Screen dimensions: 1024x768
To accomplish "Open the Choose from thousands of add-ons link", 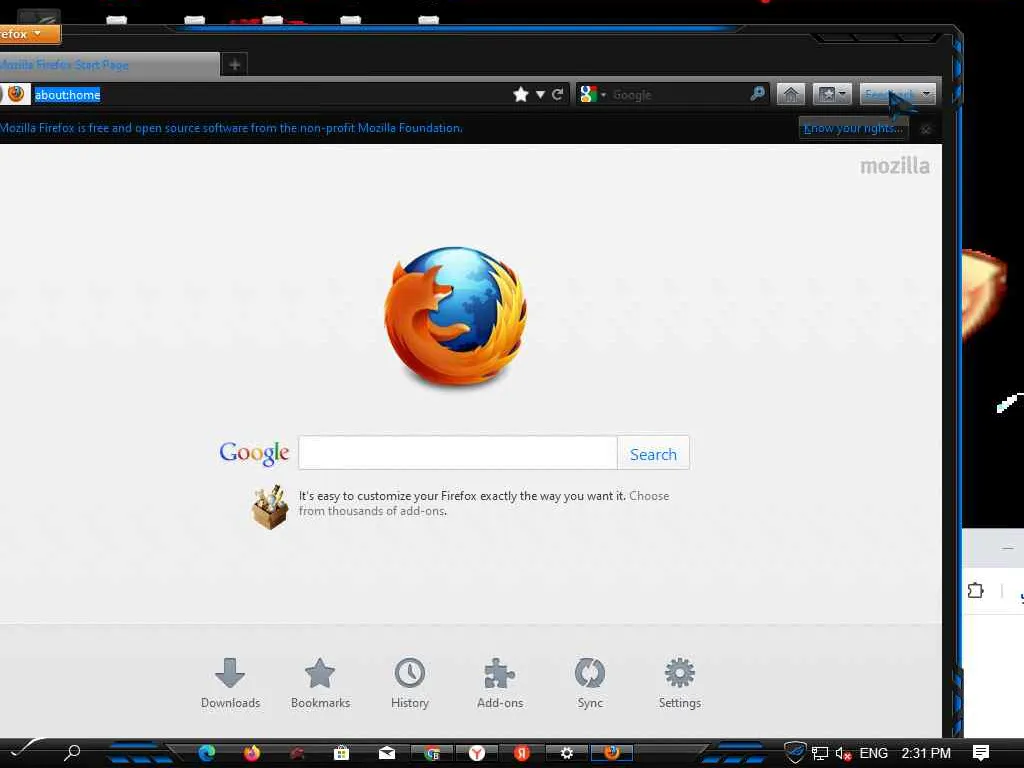I will pyautogui.click(x=484, y=504).
